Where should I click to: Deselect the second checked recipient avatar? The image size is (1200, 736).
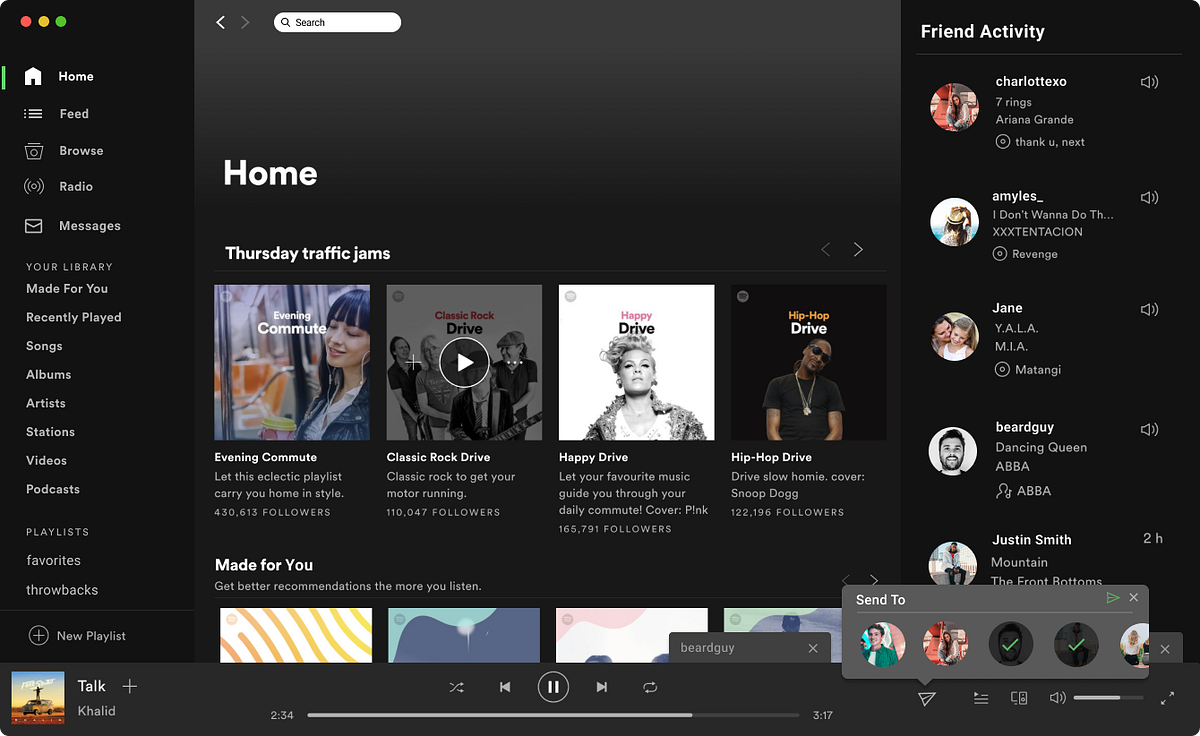click(x=1076, y=645)
